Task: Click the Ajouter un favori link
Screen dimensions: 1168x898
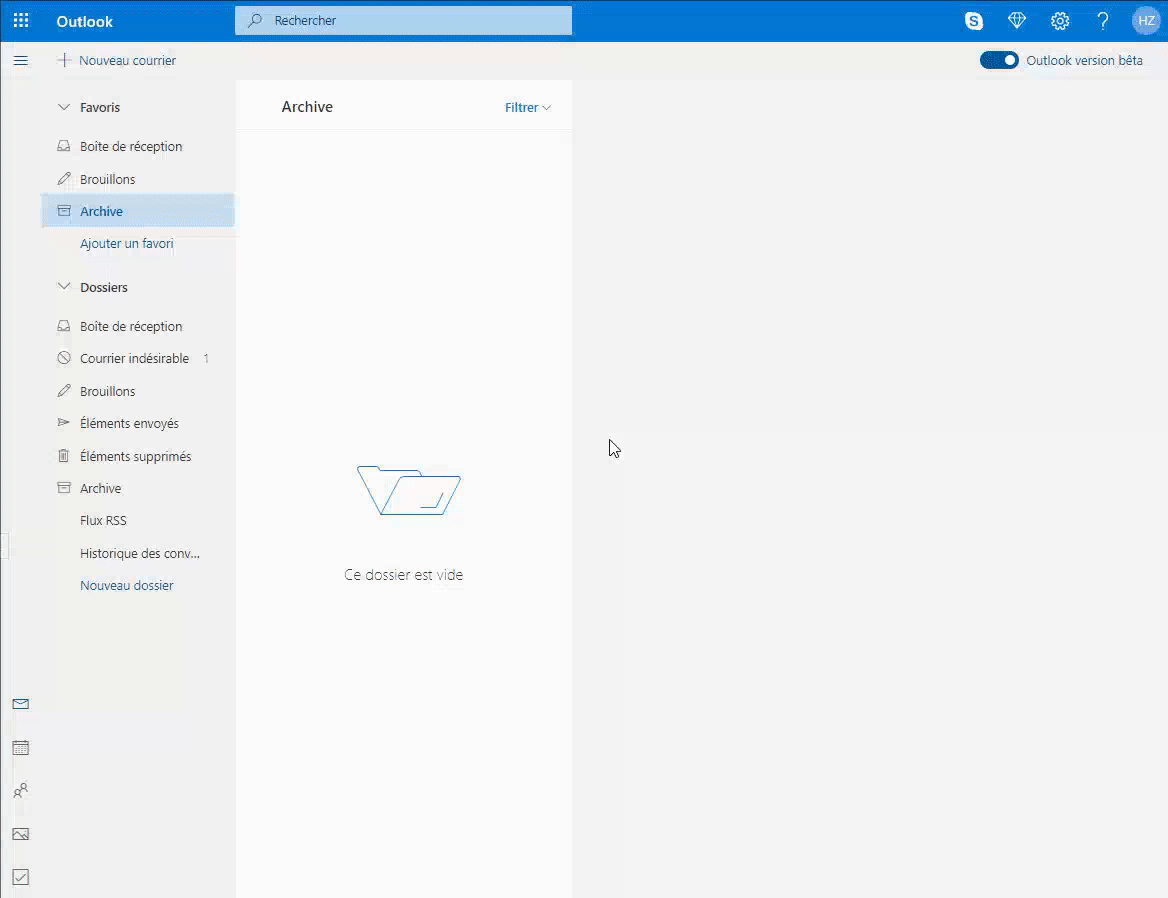Action: coord(126,244)
